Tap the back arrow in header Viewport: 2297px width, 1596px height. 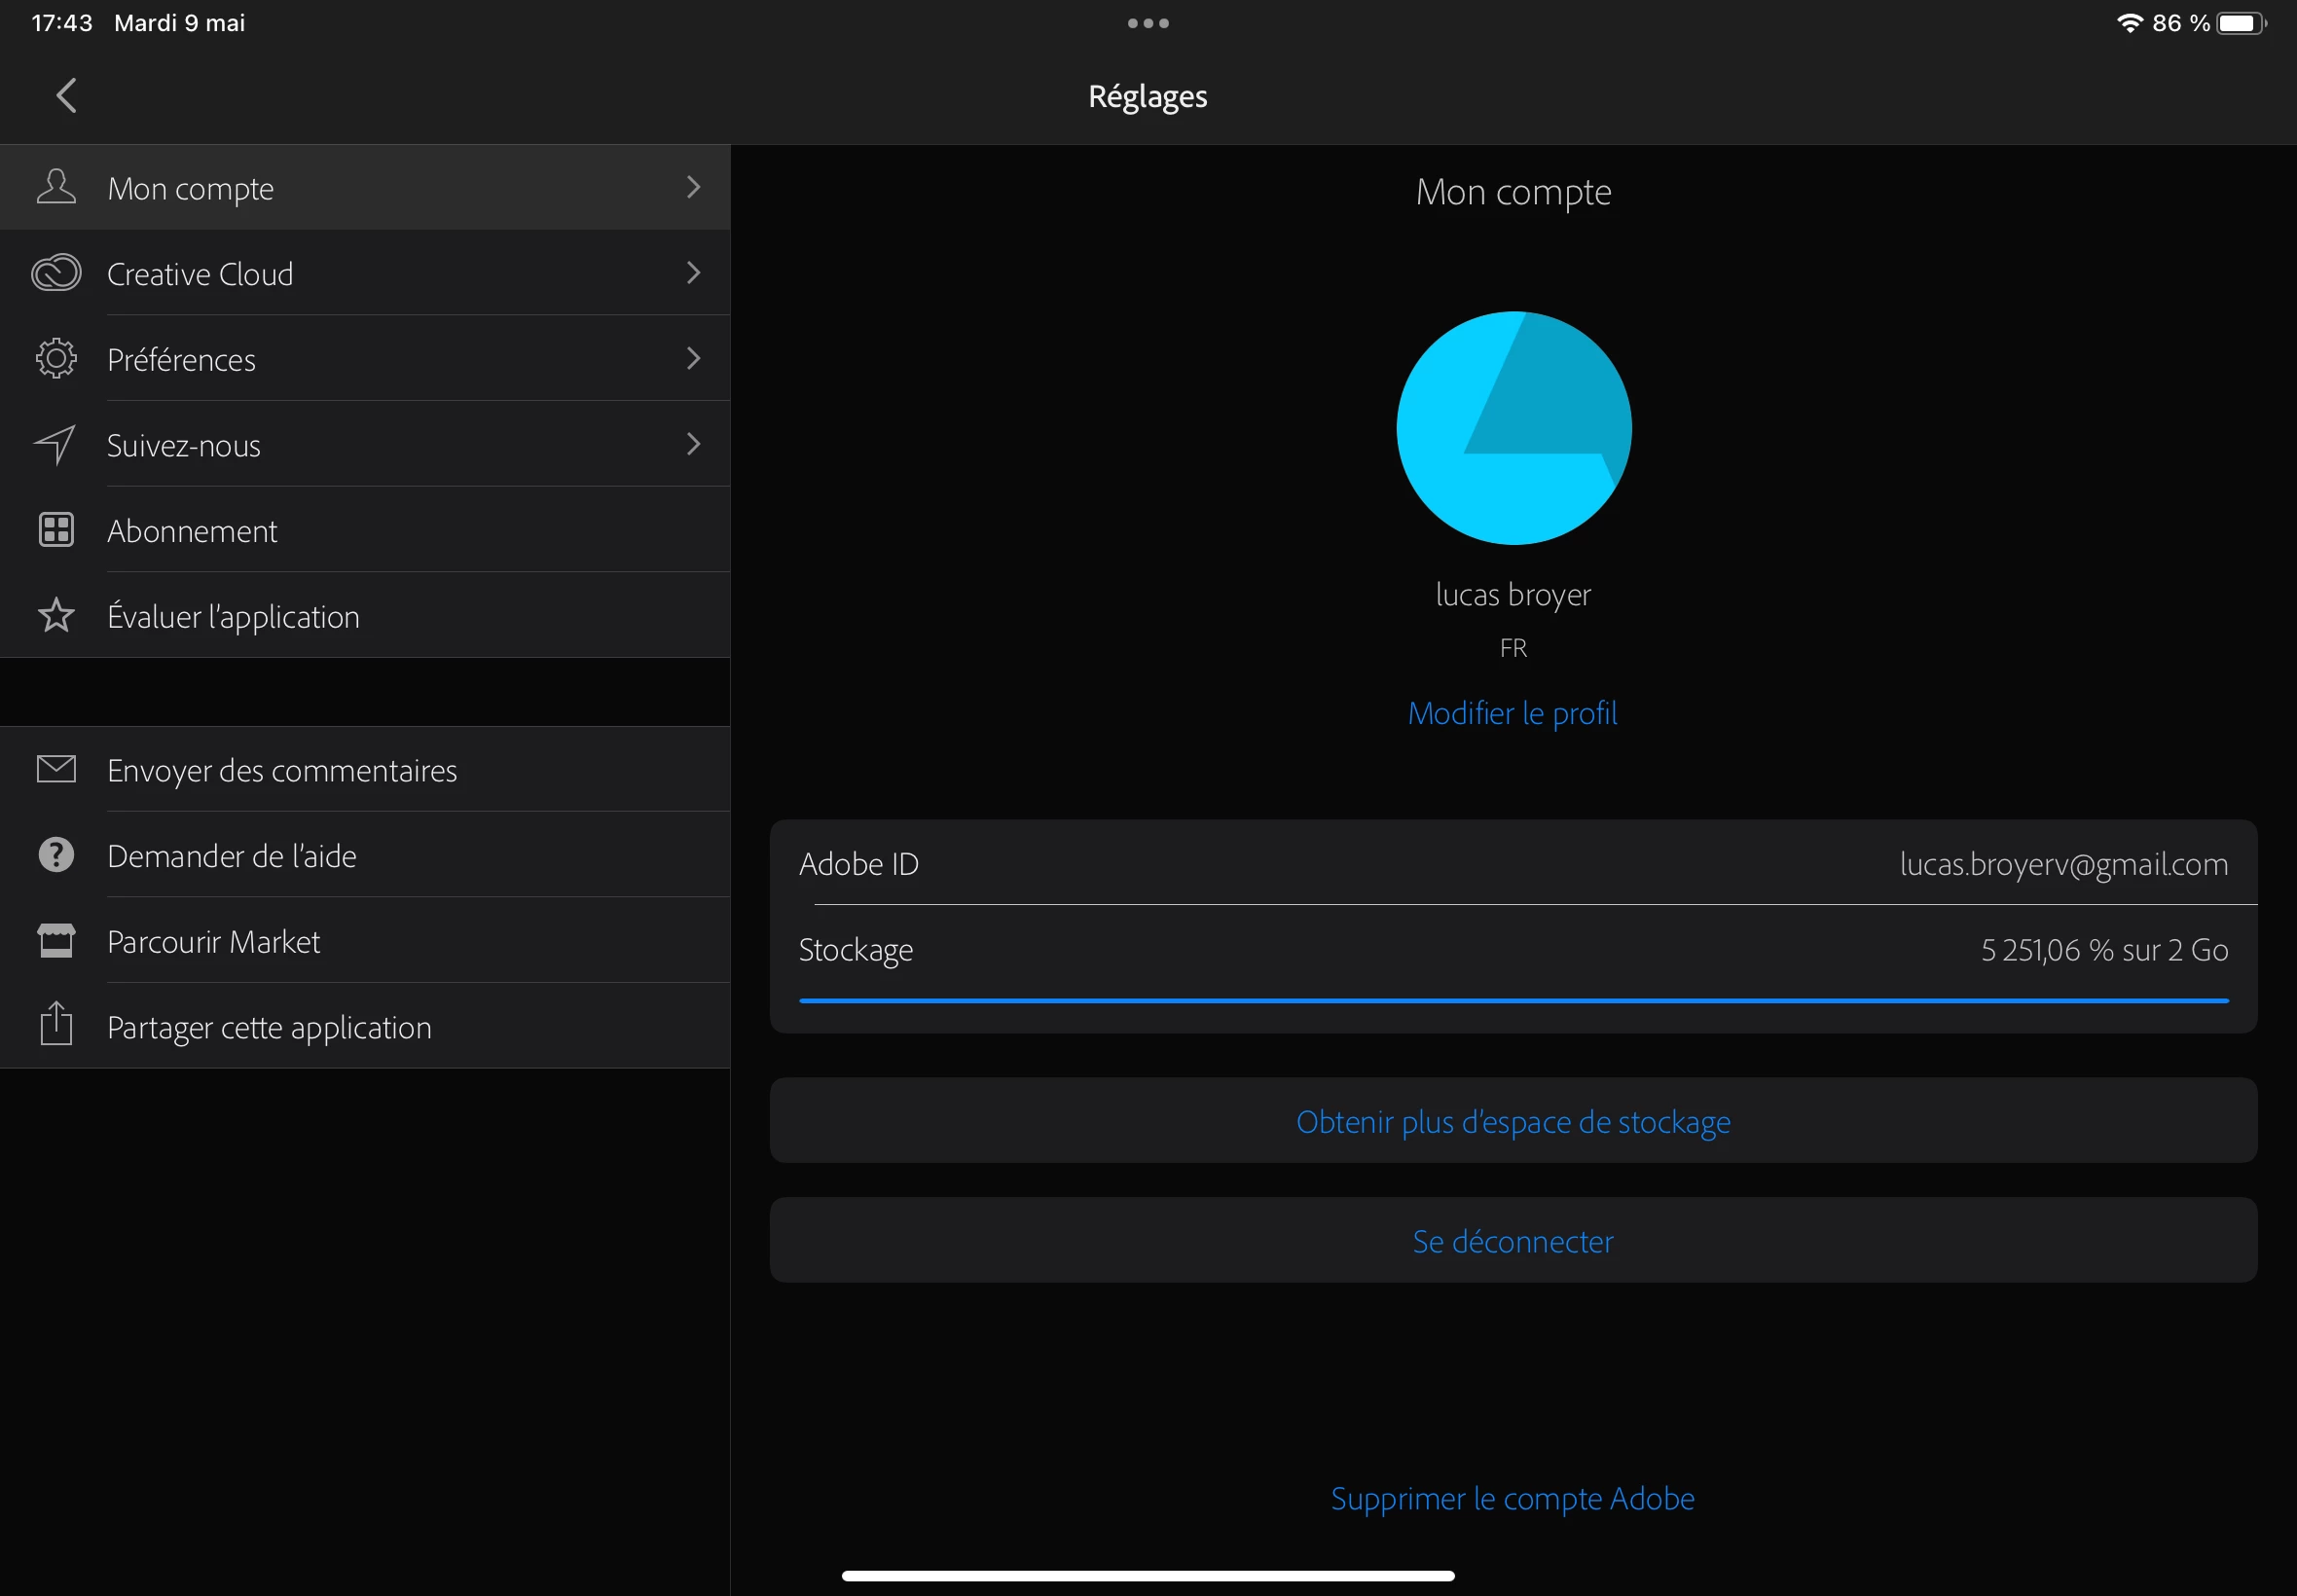pyautogui.click(x=66, y=96)
